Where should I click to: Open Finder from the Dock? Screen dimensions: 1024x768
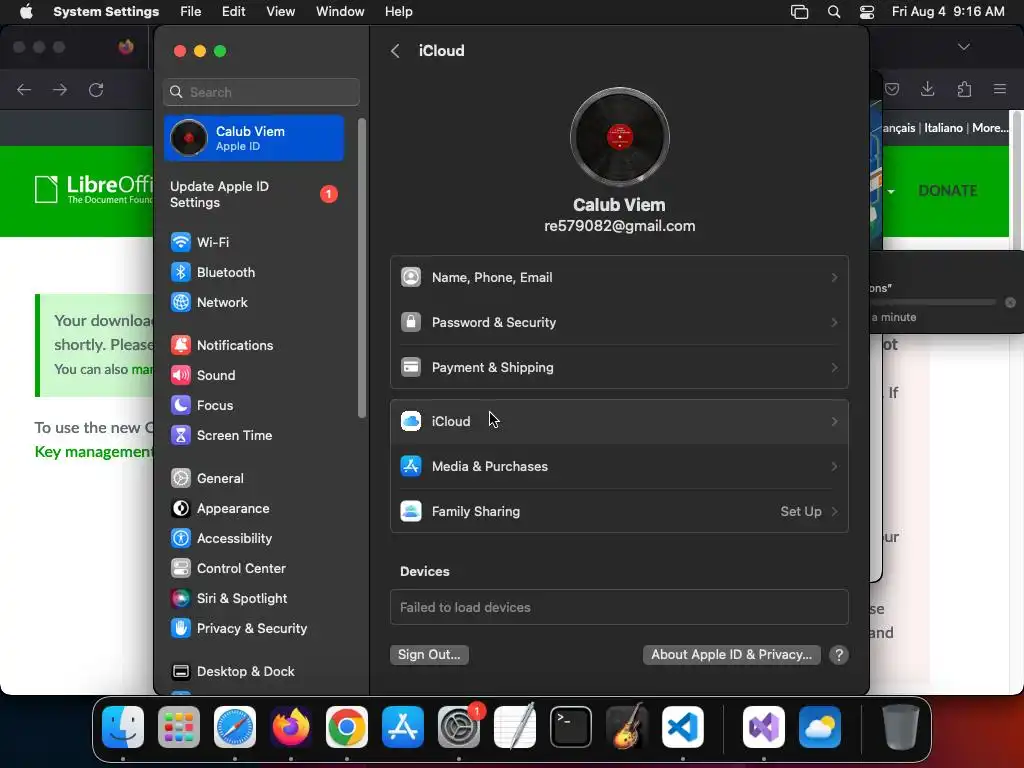[x=123, y=727]
